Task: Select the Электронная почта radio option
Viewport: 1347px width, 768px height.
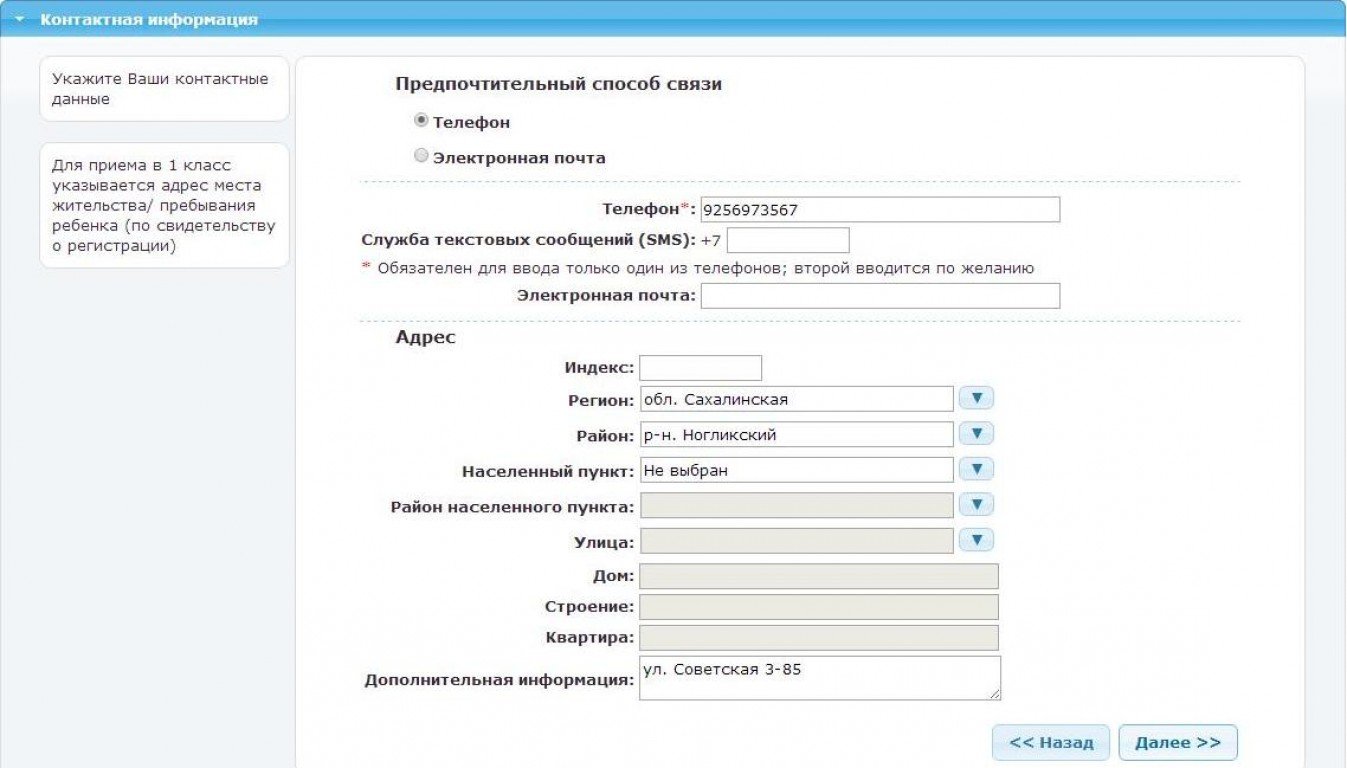Action: pyautogui.click(x=421, y=156)
